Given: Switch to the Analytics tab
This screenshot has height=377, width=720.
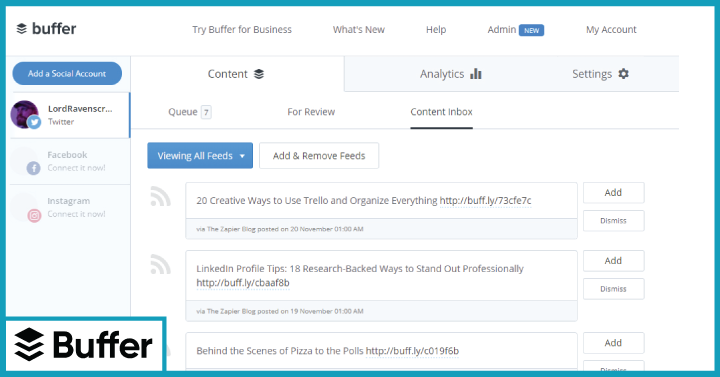Looking at the screenshot, I should (x=450, y=74).
